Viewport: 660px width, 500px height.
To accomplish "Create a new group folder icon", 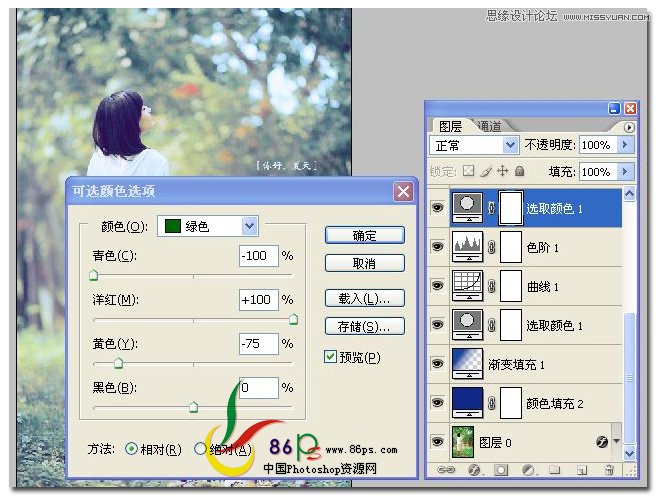I will [555, 470].
